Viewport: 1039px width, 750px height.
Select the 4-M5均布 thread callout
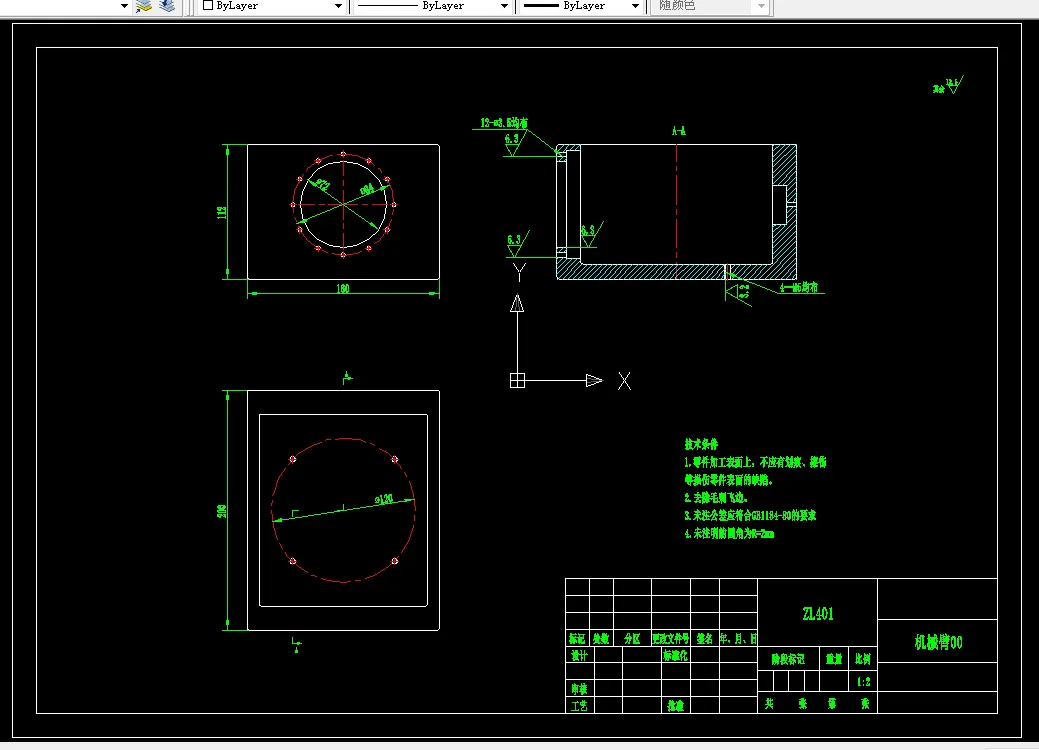click(x=799, y=288)
